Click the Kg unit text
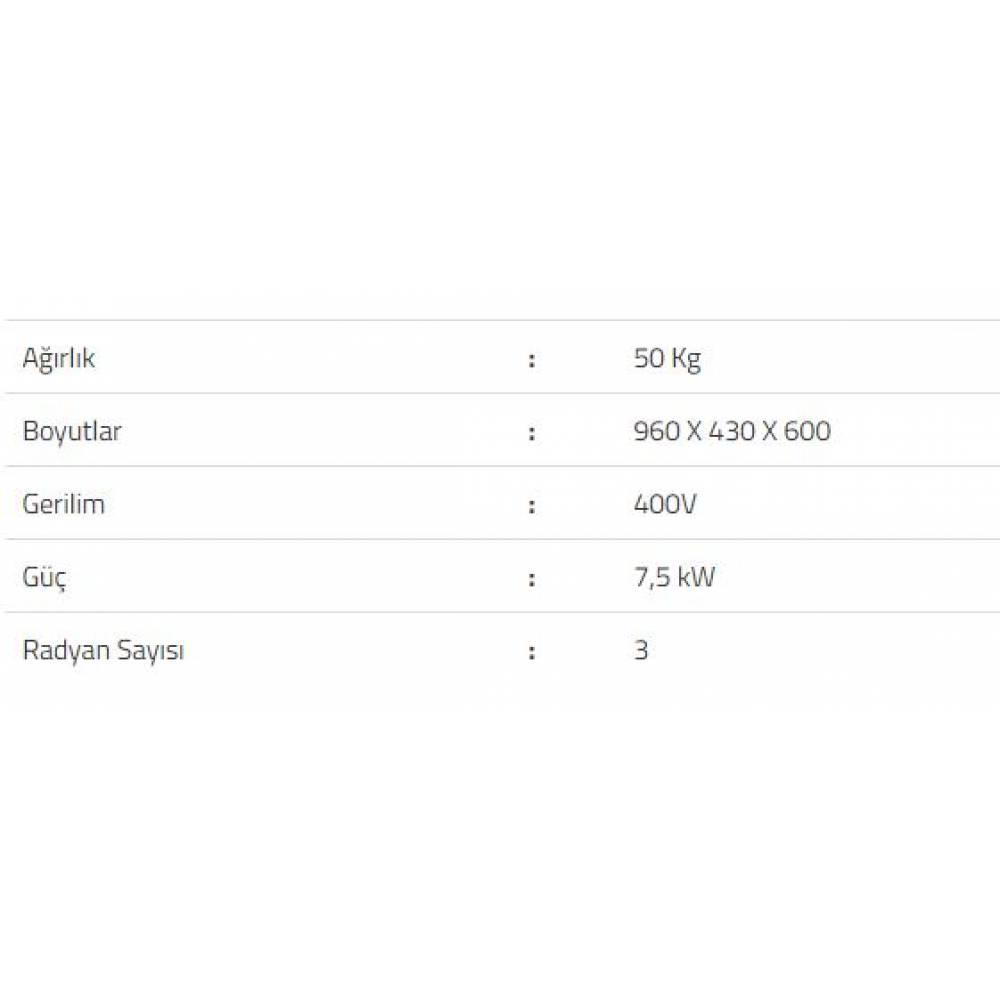Image resolution: width=1000 pixels, height=1000 pixels. coord(687,358)
